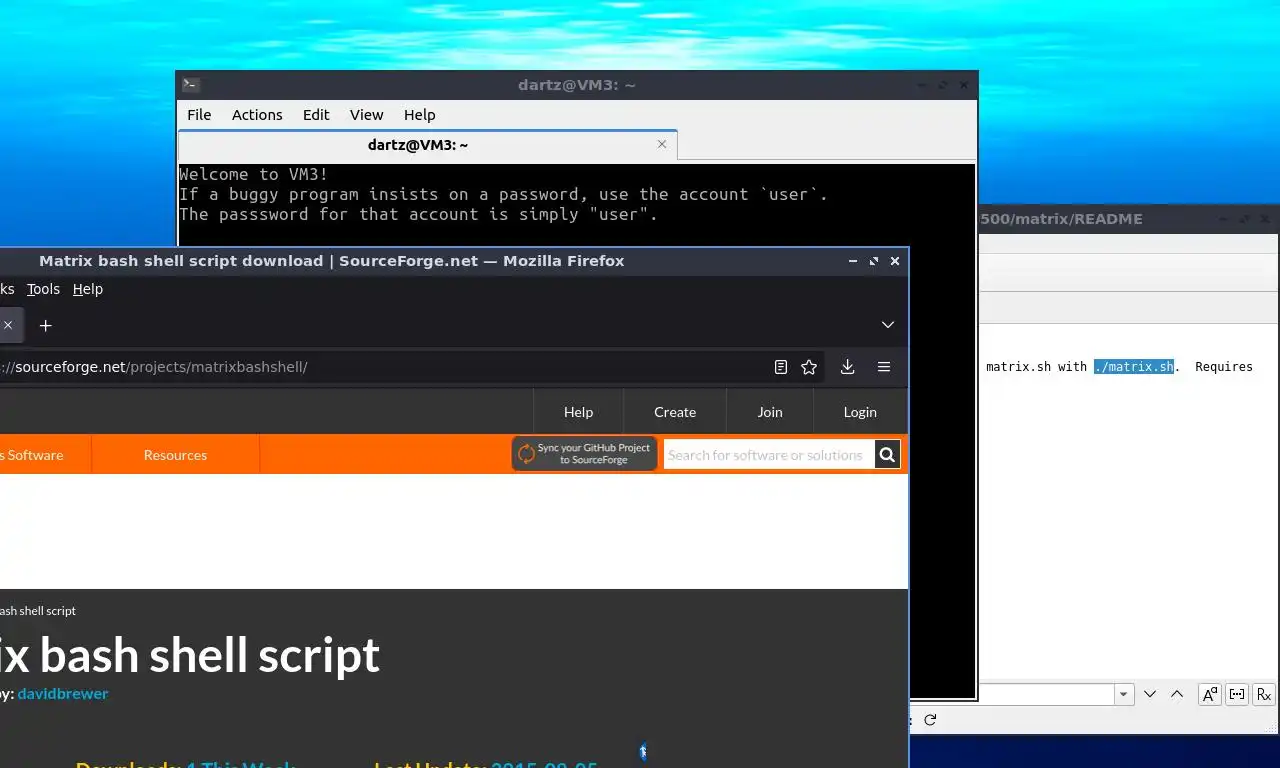Image resolution: width=1280 pixels, height=768 pixels.
Task: Open the Firefox hamburger application menu
Action: click(884, 367)
